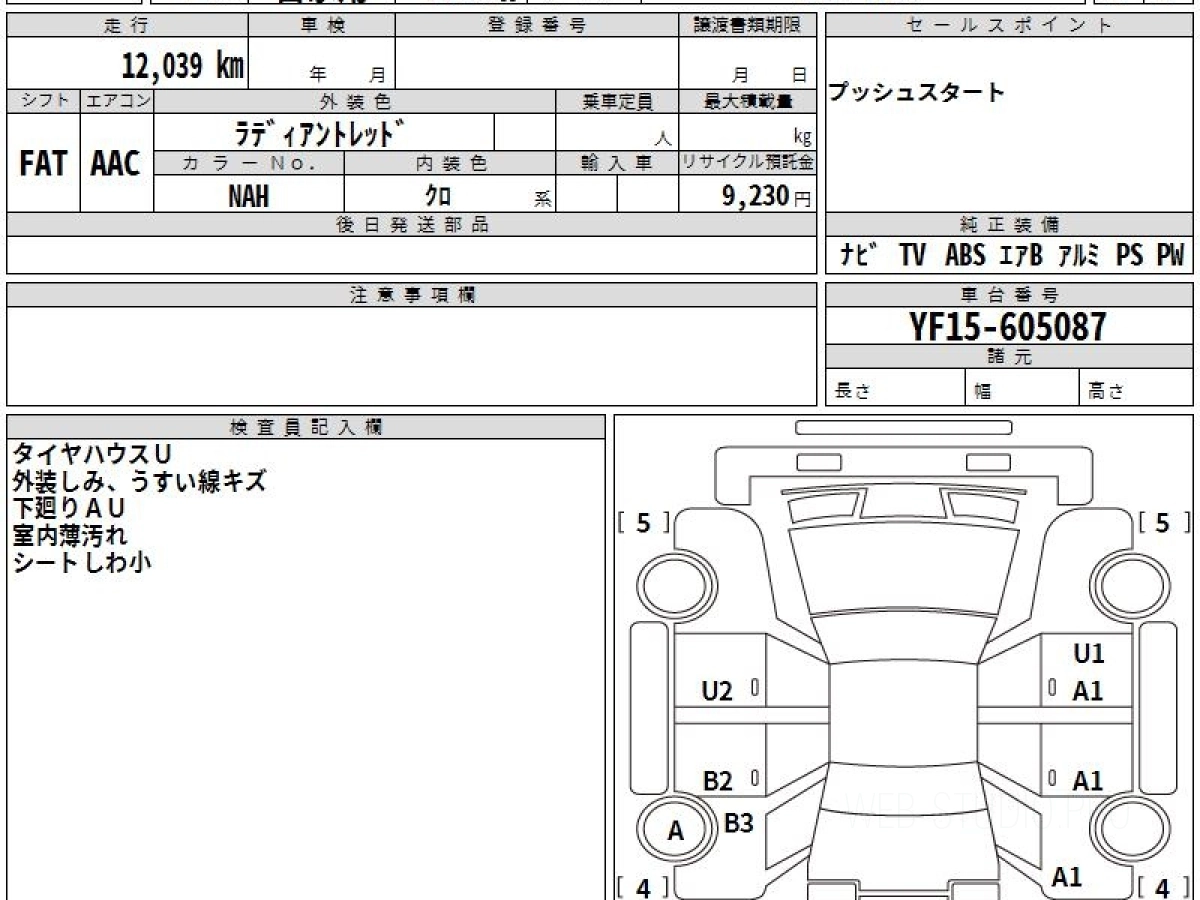Select the アルミ equipment item
The image size is (1200, 900).
click(x=1078, y=255)
